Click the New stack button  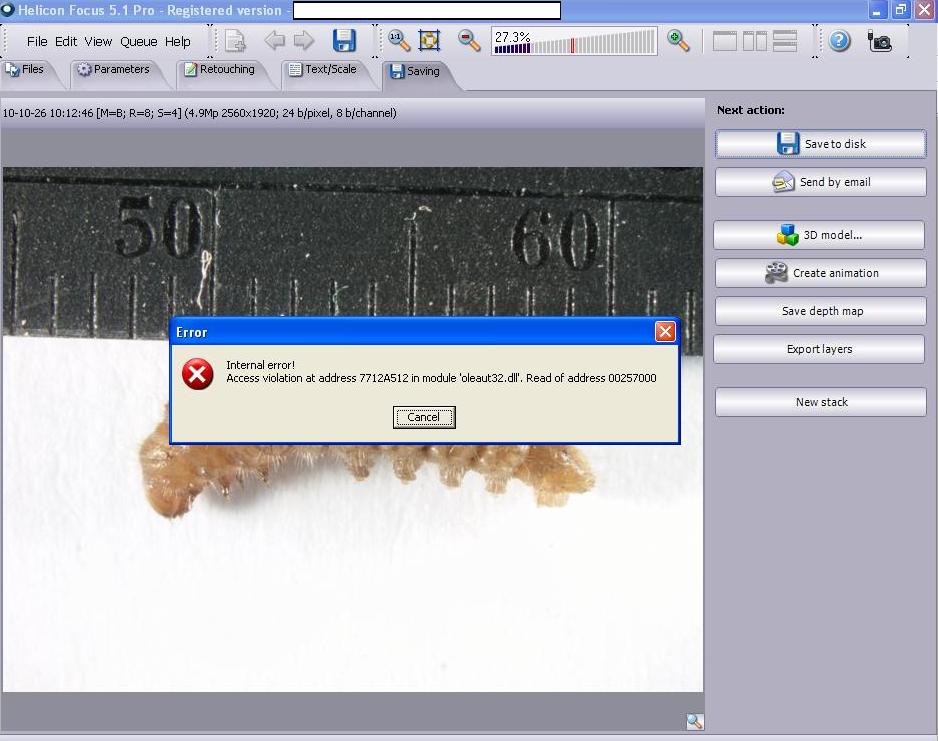tap(820, 402)
